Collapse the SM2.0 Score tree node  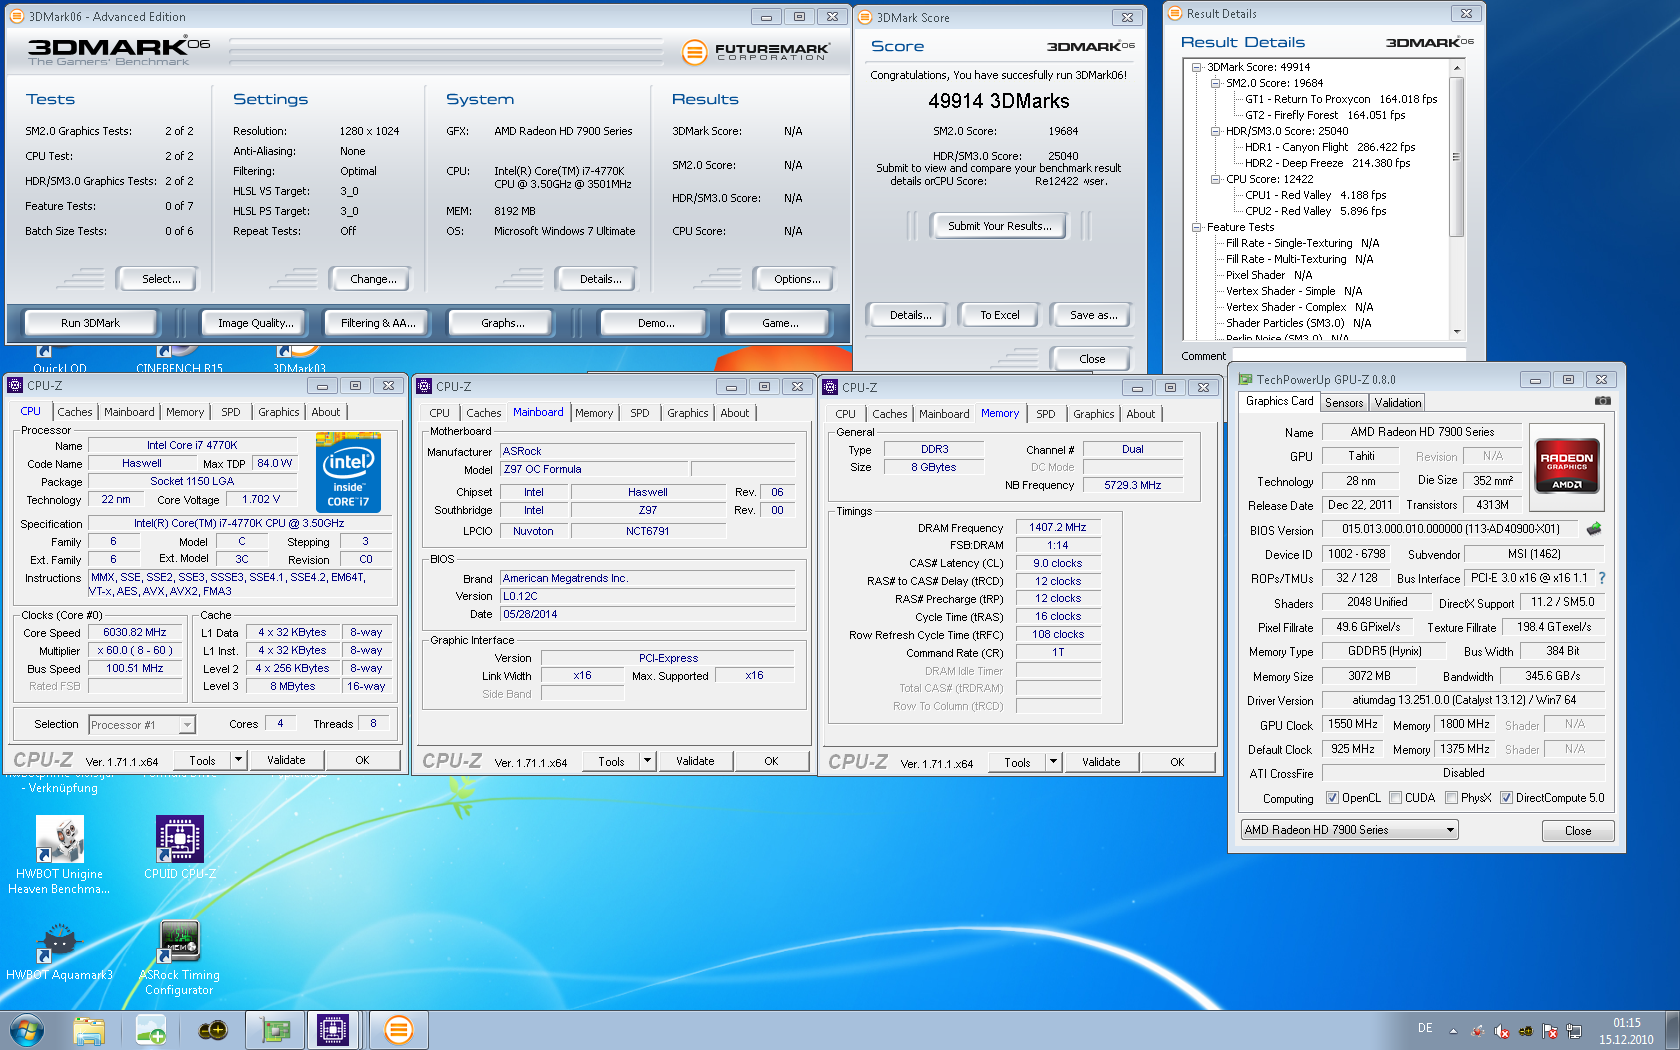(1216, 83)
